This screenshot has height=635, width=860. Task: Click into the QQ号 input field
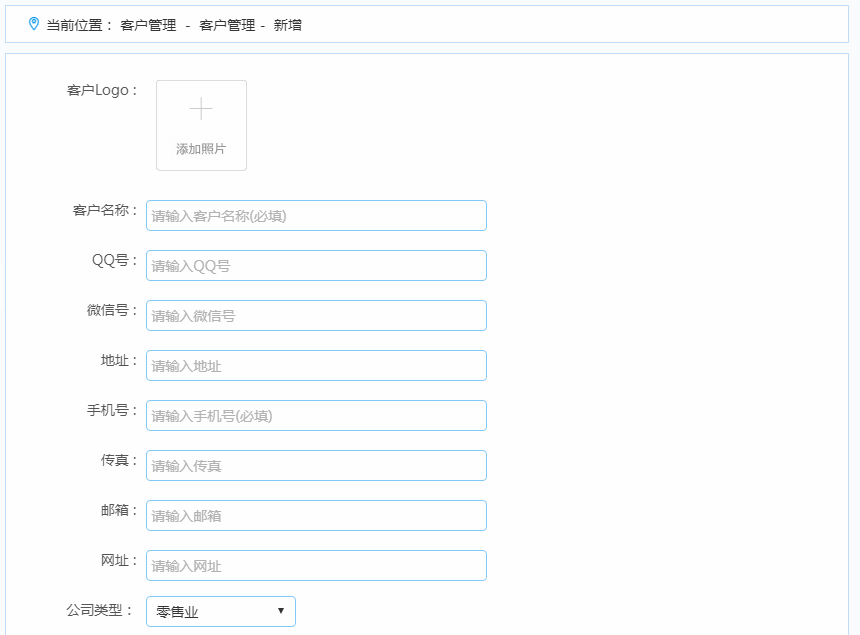[x=316, y=266]
